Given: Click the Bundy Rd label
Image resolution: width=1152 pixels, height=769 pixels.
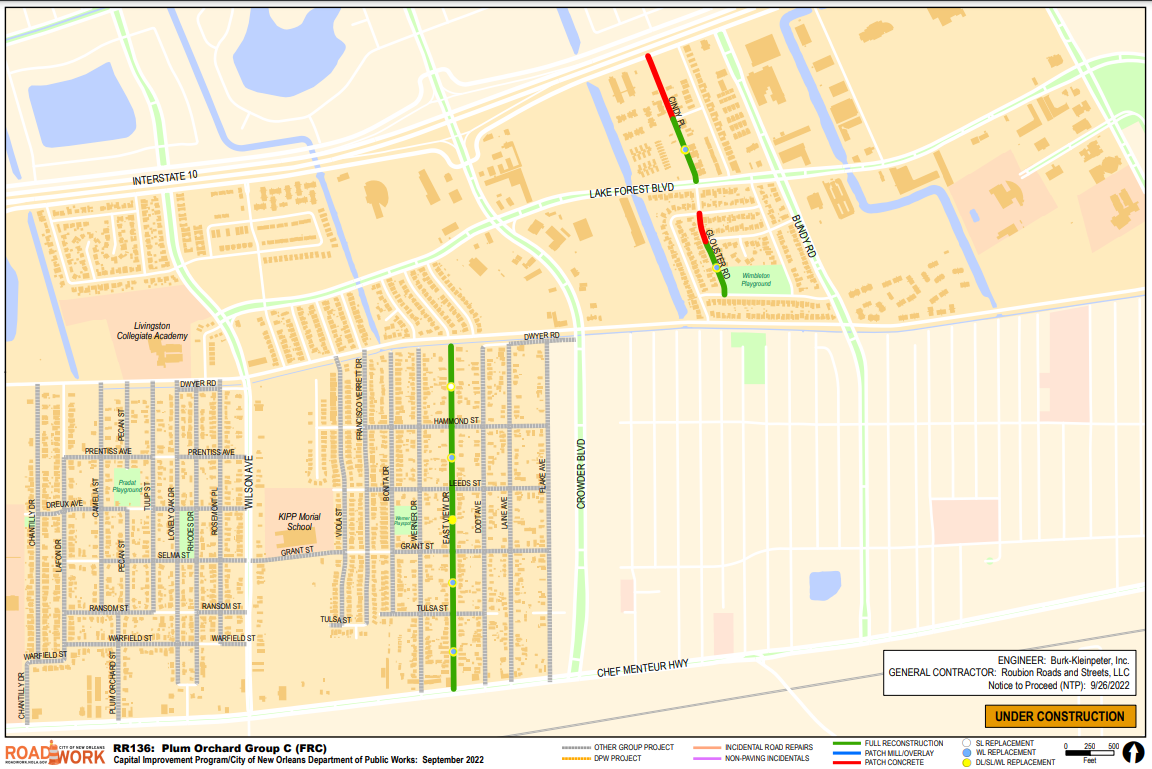Looking at the screenshot, I should 804,237.
